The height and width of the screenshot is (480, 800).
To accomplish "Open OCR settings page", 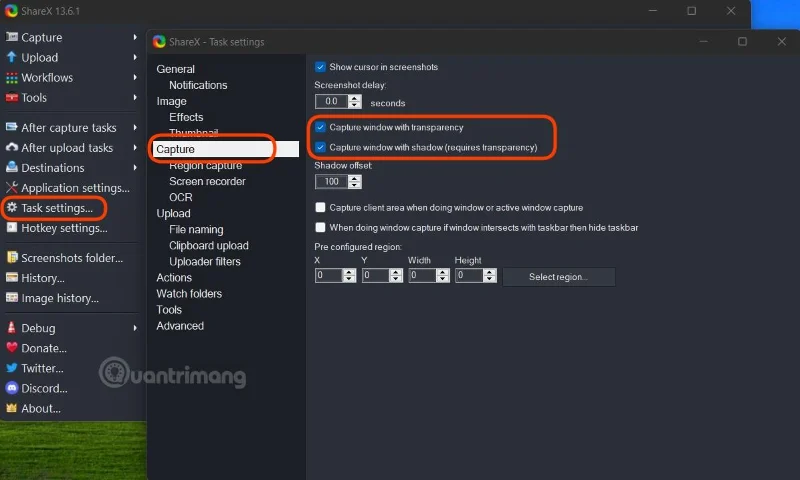I will 181,197.
